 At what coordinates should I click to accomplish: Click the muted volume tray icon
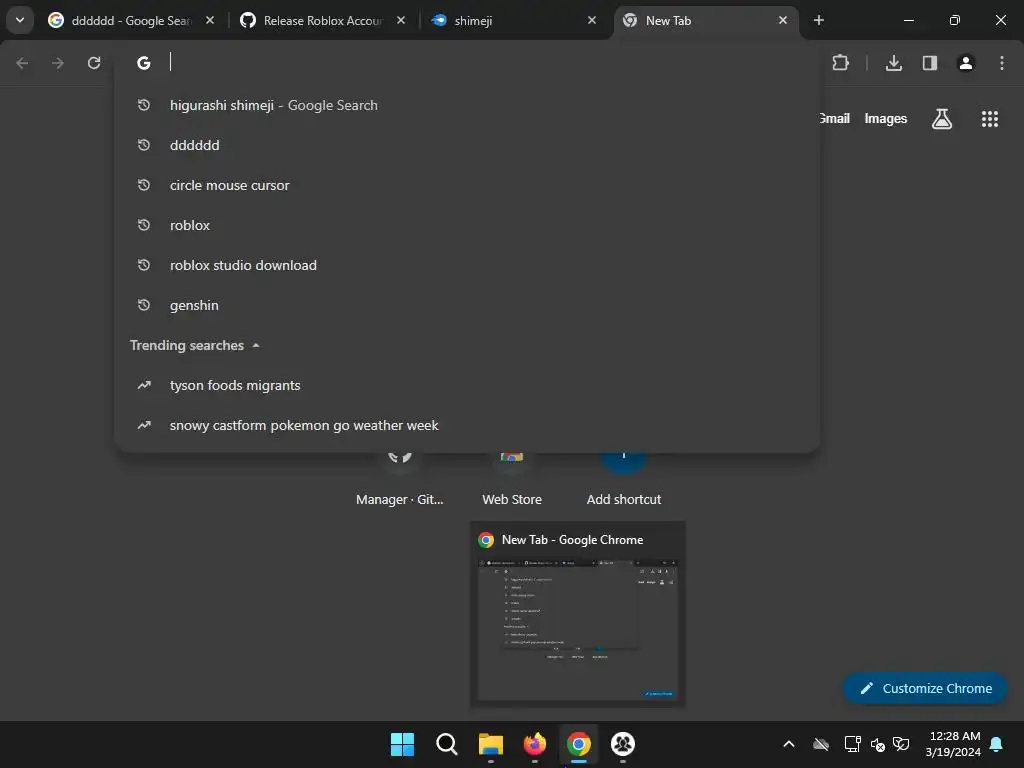[877, 744]
